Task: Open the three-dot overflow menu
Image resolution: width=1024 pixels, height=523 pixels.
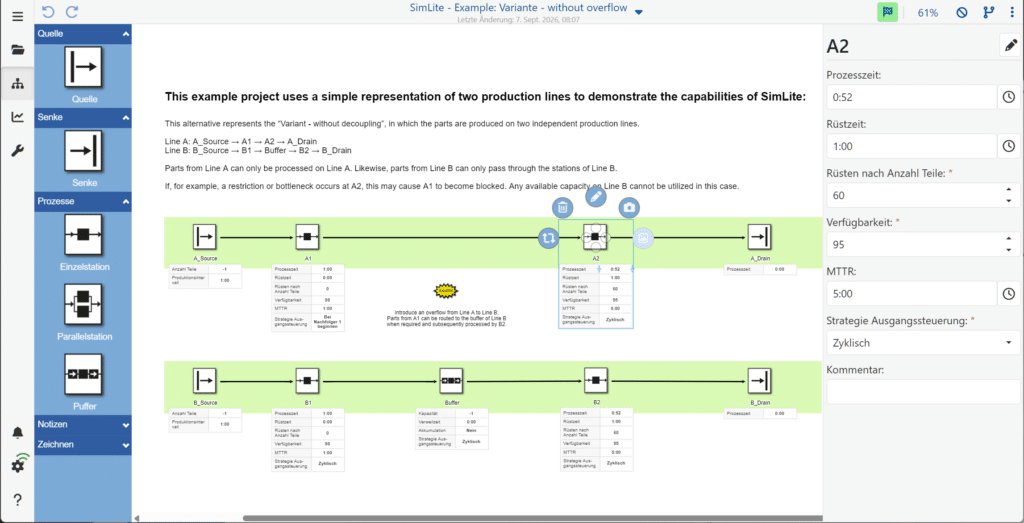Action: 1012,12
